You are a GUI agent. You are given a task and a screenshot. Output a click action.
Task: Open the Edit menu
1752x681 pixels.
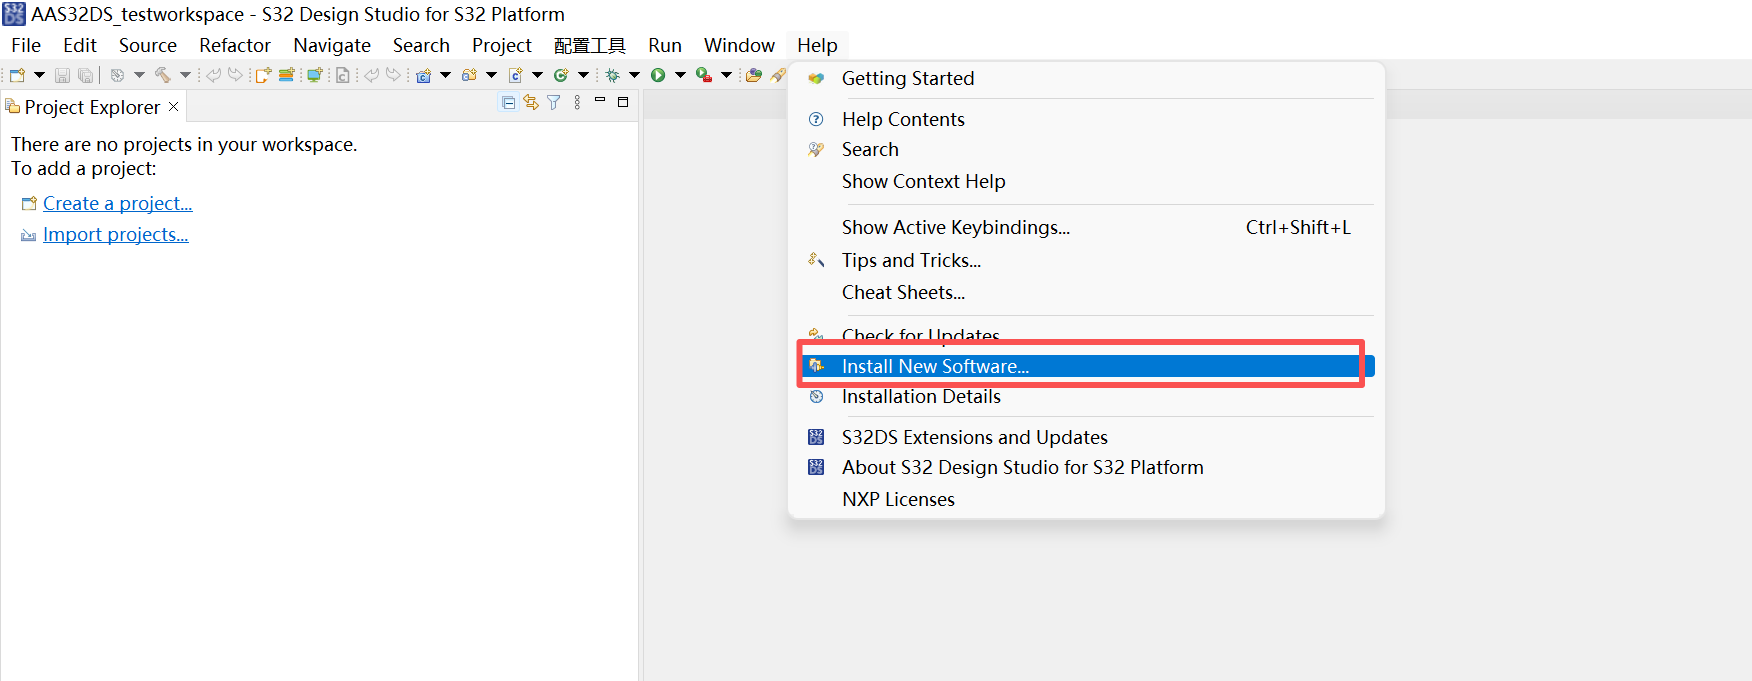coord(80,45)
